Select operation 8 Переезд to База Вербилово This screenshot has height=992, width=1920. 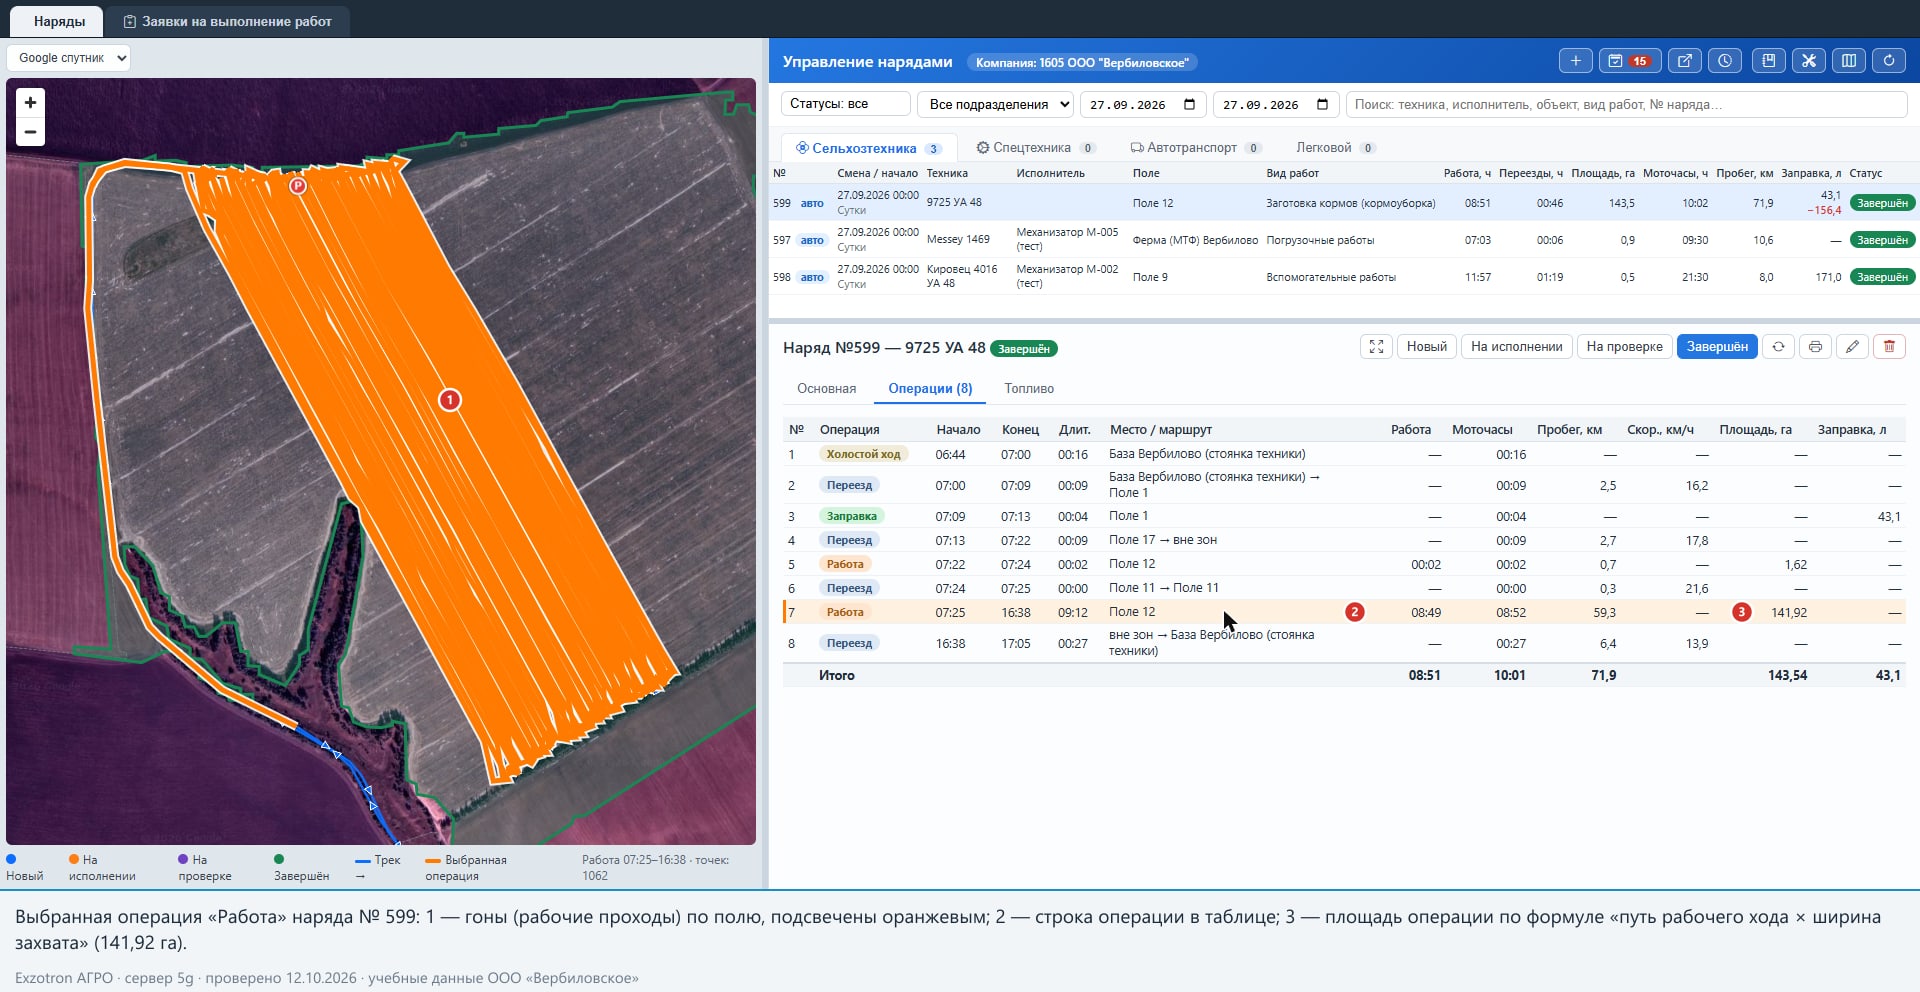pos(1343,643)
